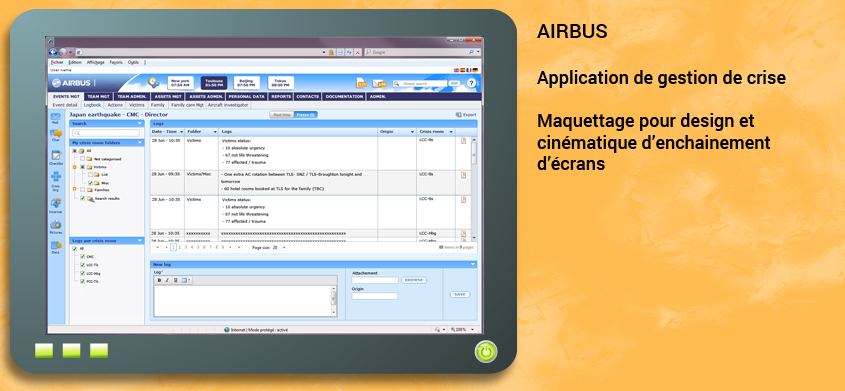845x391 pixels.
Task: Open the Chat sidebar icon
Action: (x=55, y=134)
